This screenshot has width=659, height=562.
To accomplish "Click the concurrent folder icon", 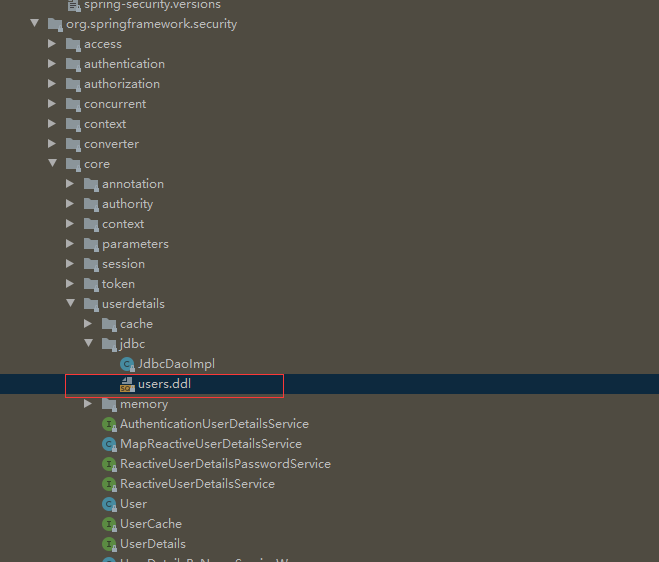I will coord(74,104).
